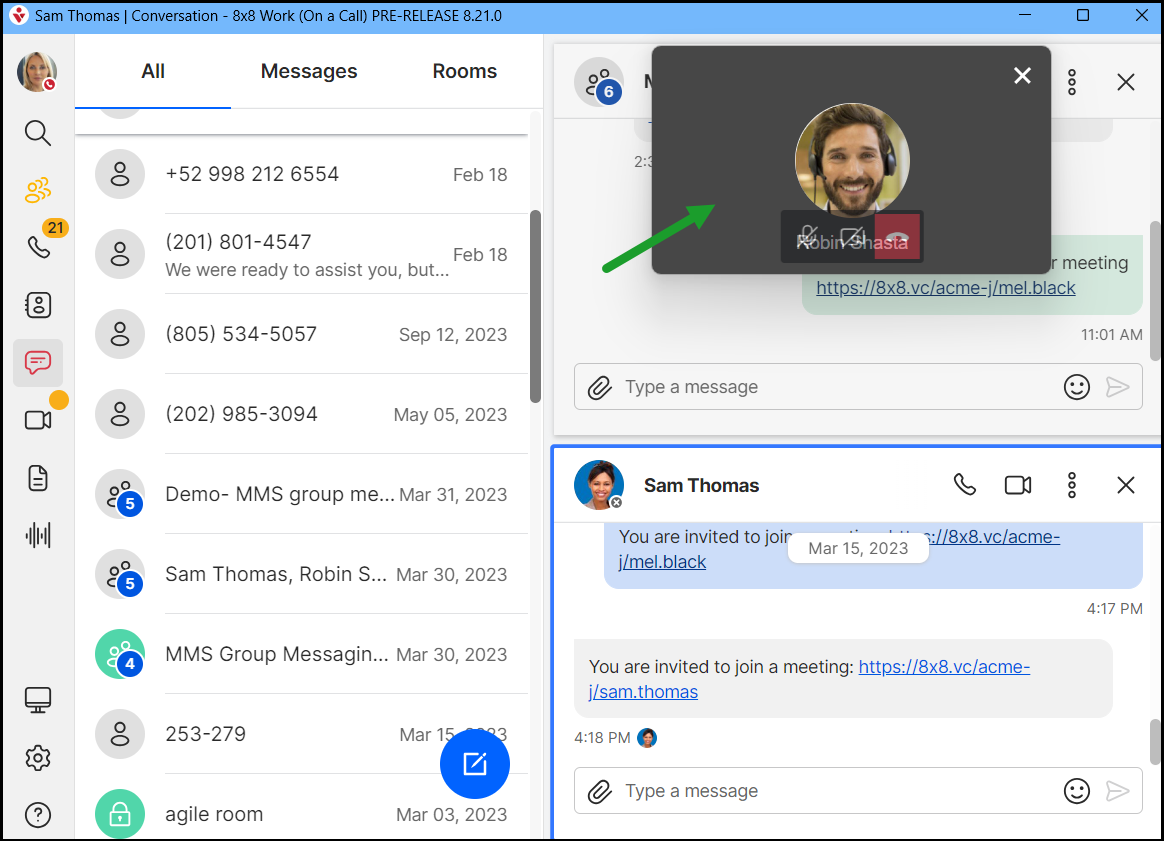Toggle camera in the Robin Shasta call
The image size is (1164, 841).
[x=852, y=236]
